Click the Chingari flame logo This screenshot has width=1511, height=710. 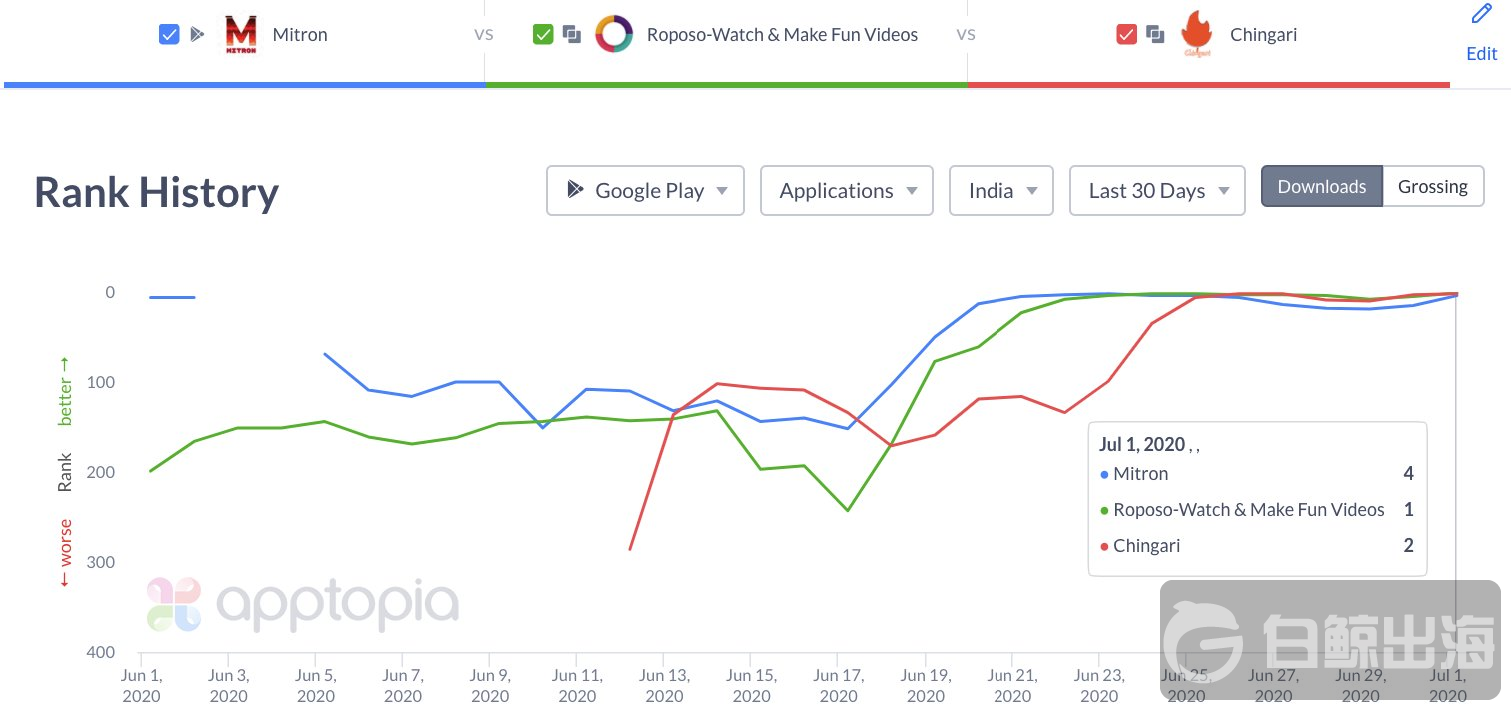pyautogui.click(x=1196, y=35)
